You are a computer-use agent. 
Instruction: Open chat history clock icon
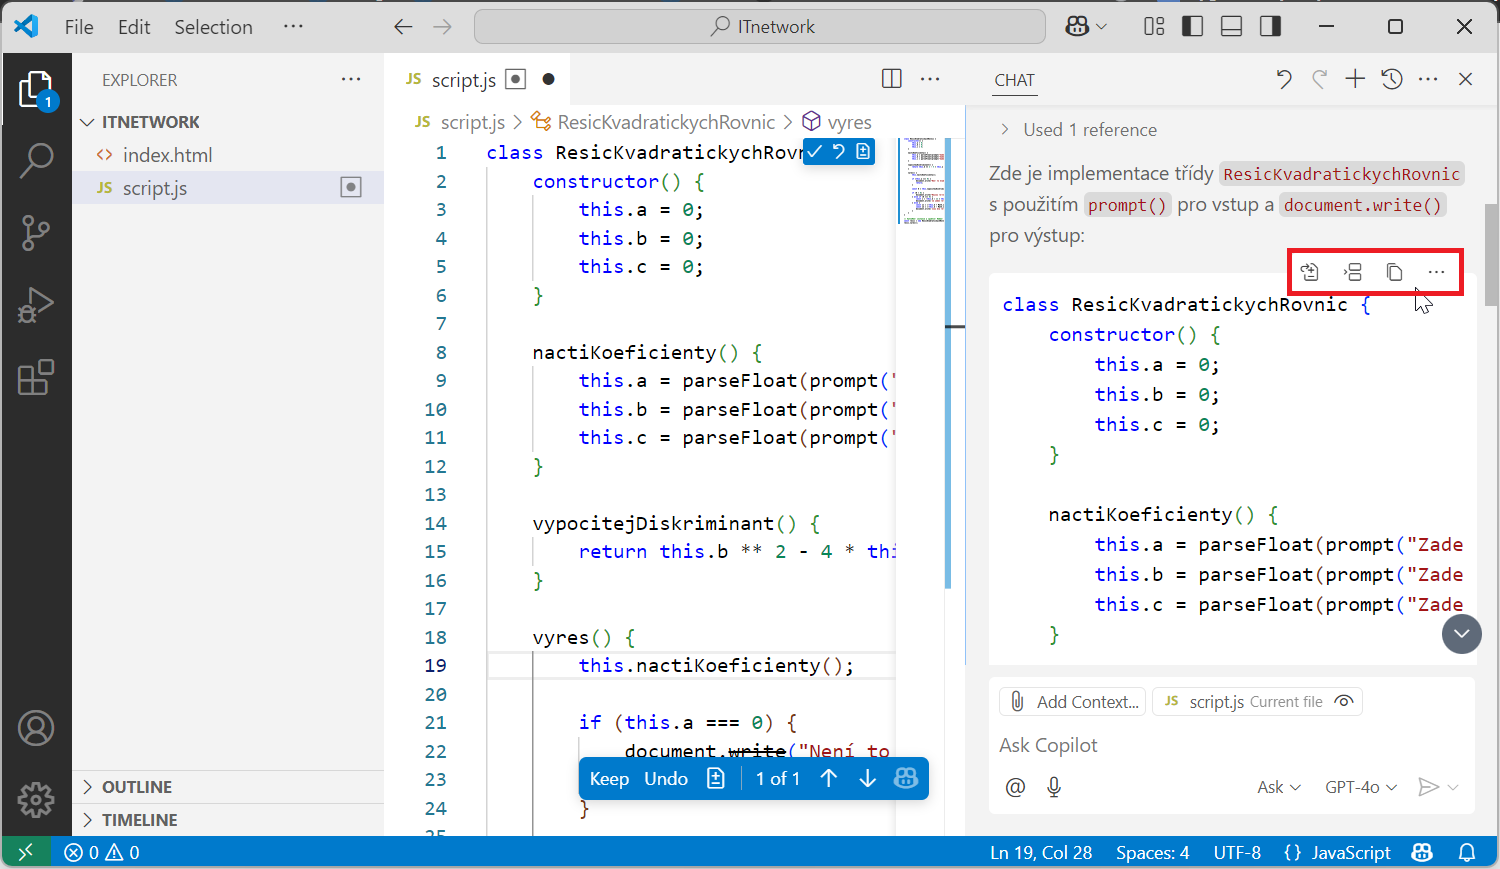click(1391, 80)
